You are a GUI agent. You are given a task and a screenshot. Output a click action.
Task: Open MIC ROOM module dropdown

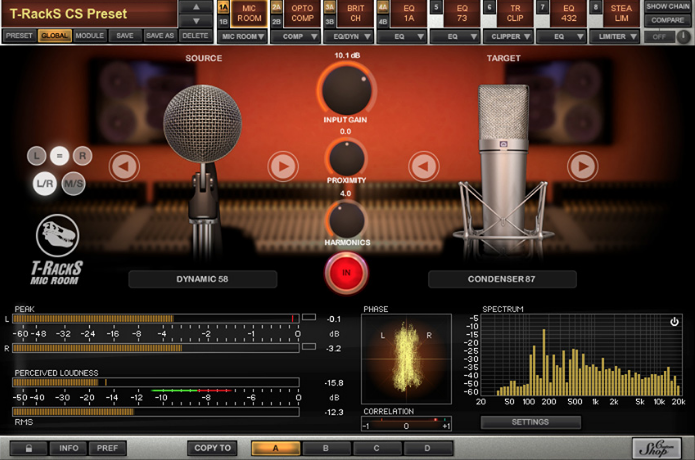coord(243,36)
